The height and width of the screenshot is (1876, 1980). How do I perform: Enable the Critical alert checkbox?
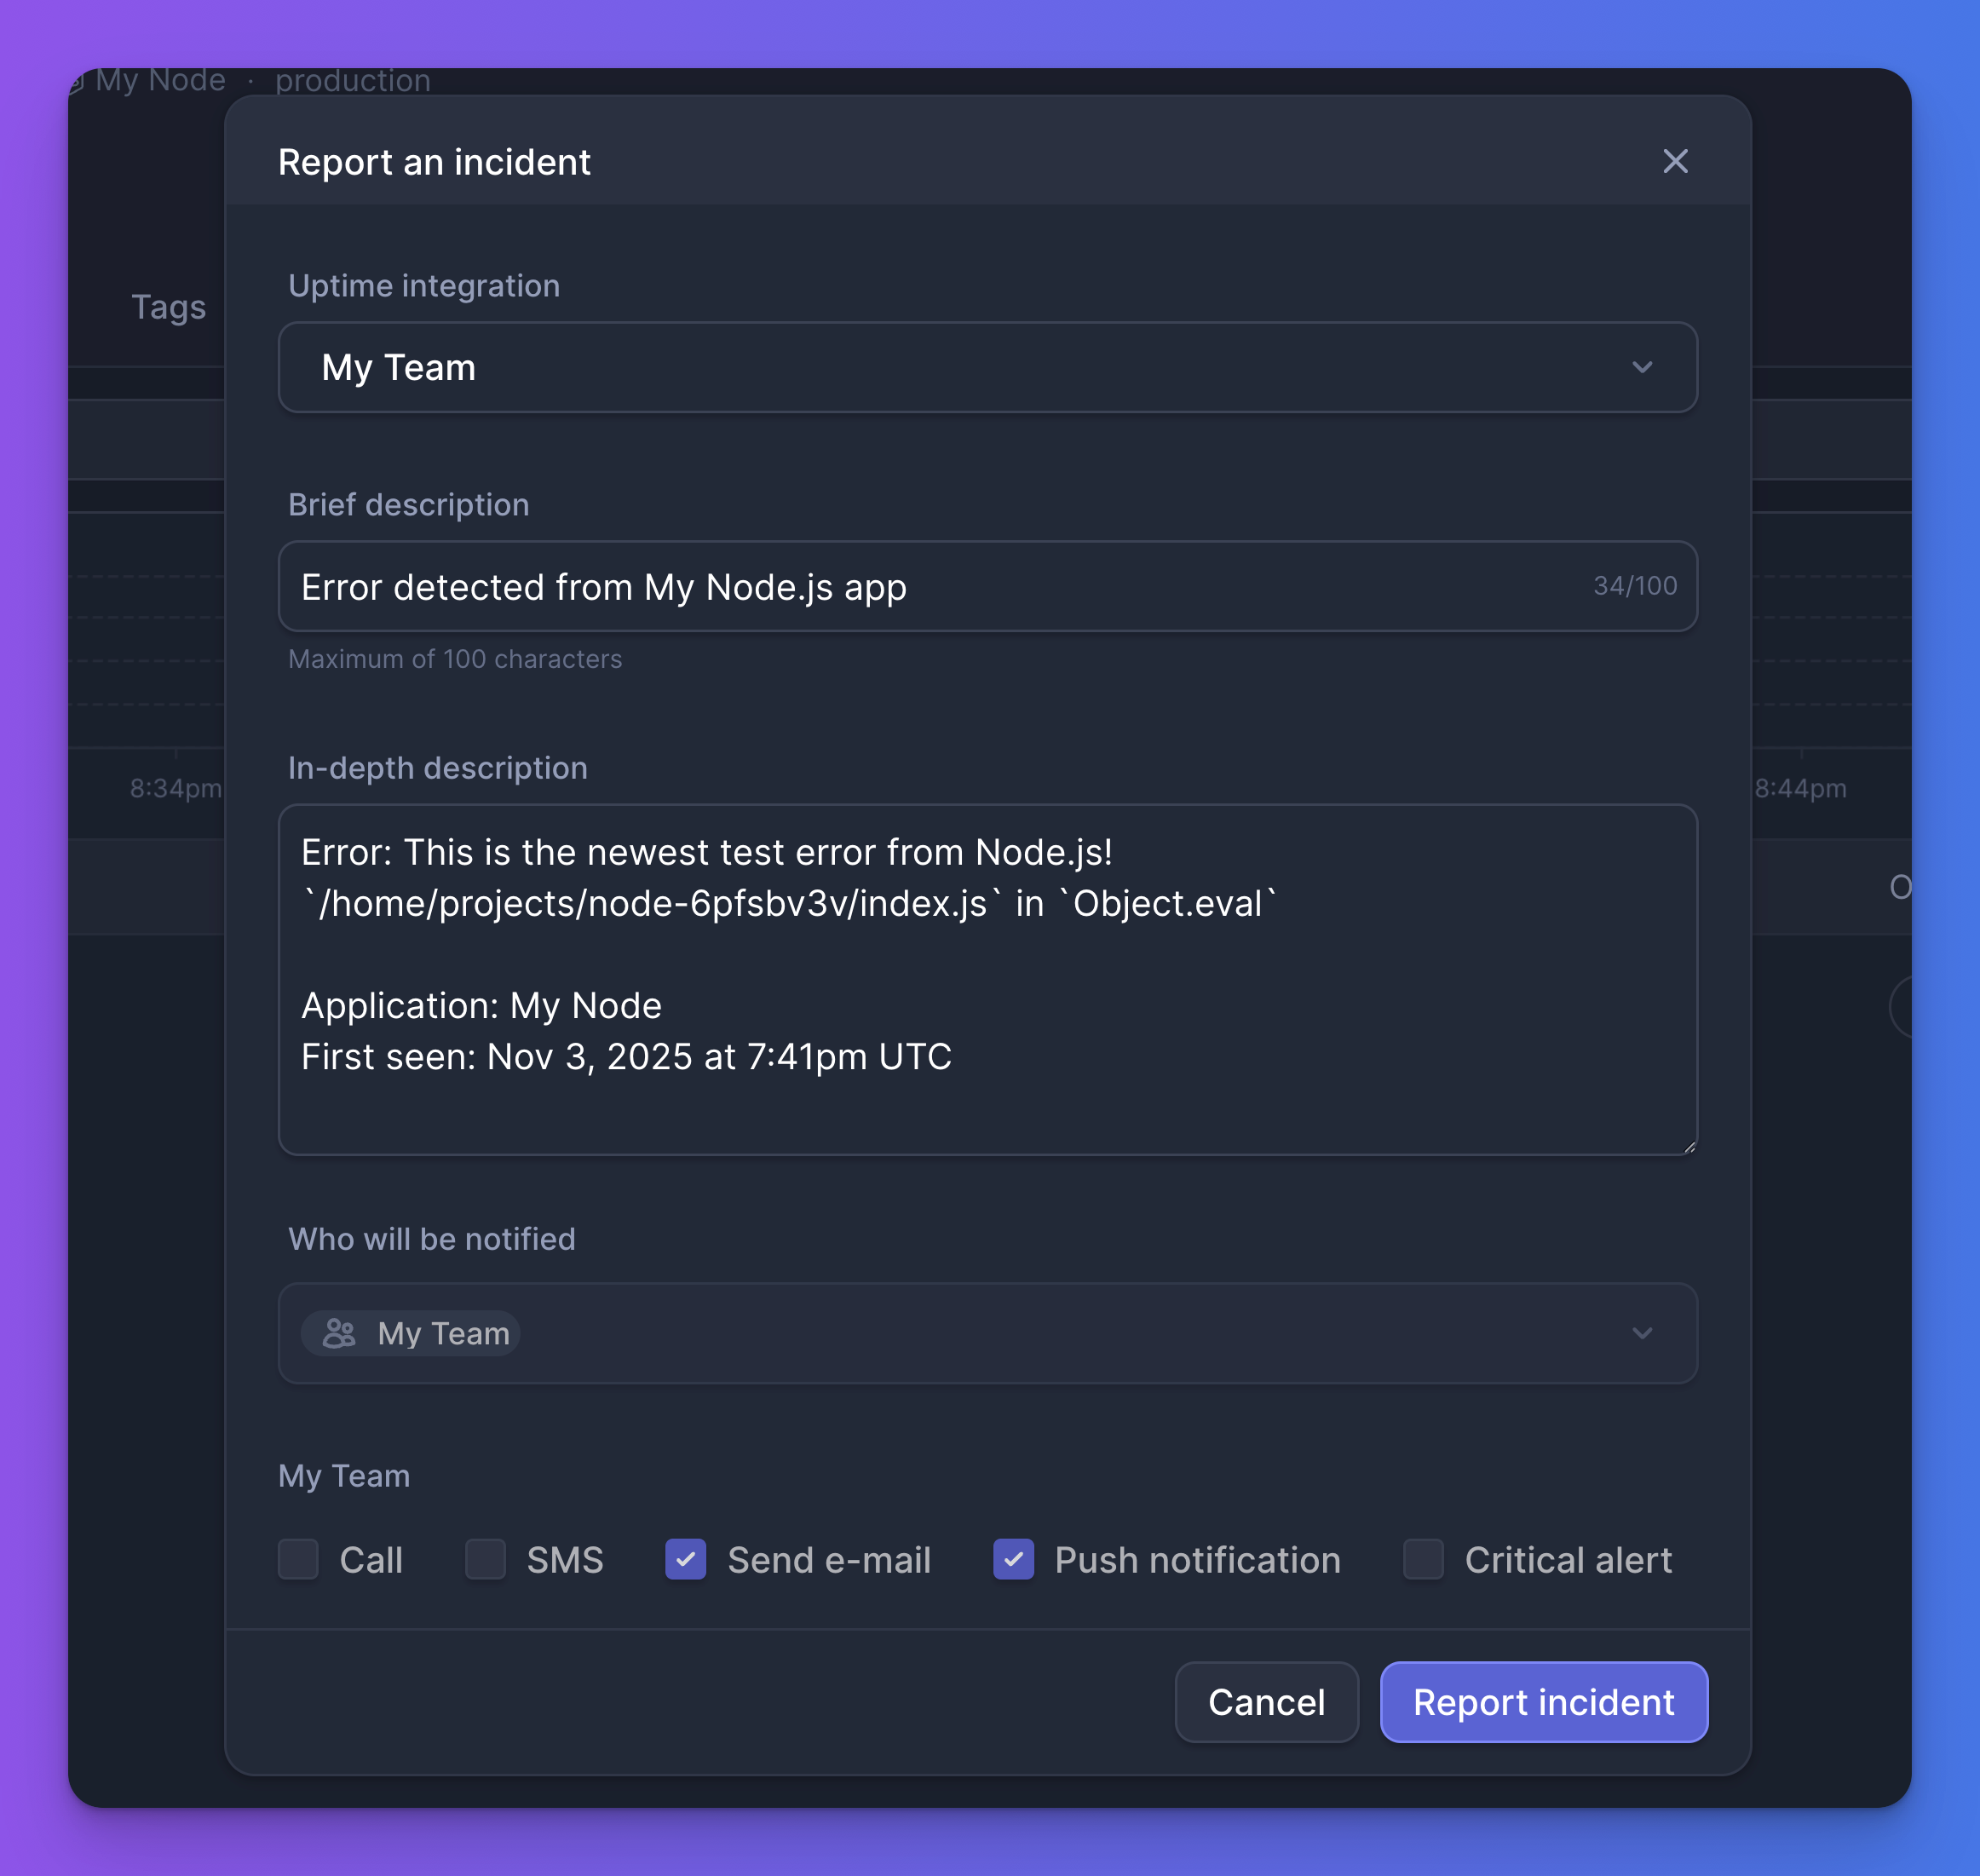click(x=1423, y=1560)
